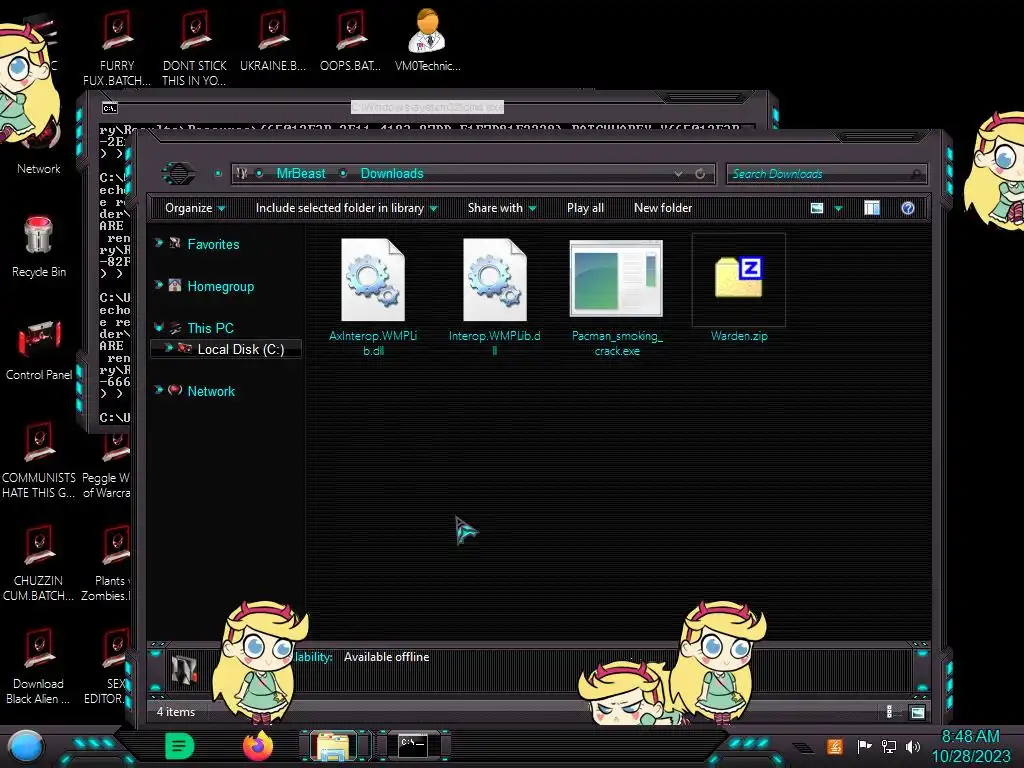The image size is (1024, 768).
Task: Switch to large icons view in status bar
Action: (918, 712)
